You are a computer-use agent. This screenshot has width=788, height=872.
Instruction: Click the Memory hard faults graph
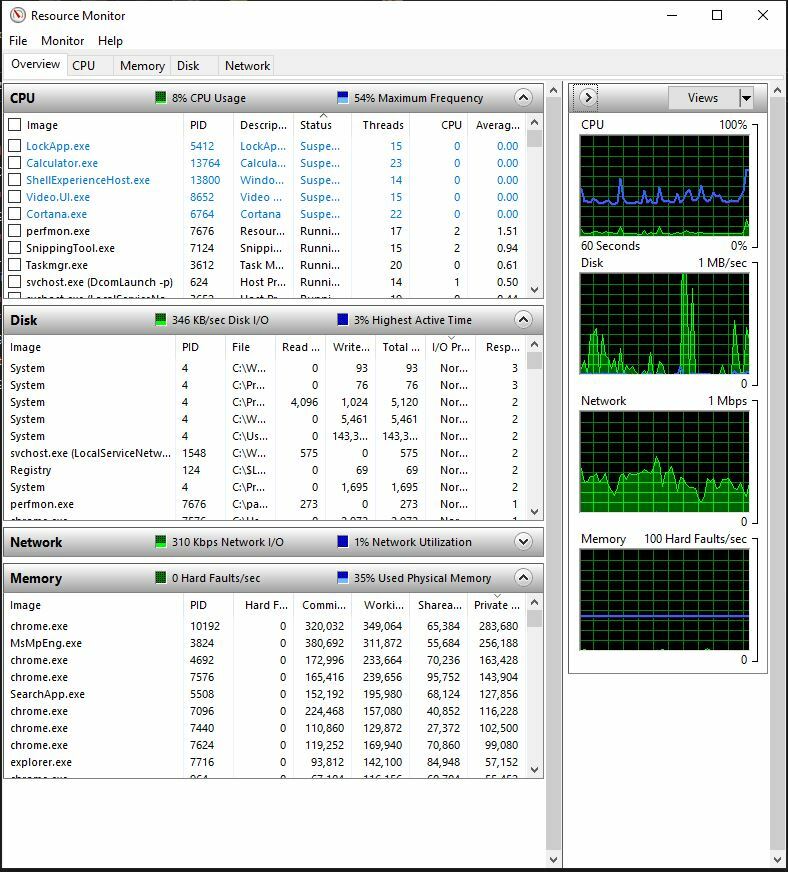[x=664, y=600]
